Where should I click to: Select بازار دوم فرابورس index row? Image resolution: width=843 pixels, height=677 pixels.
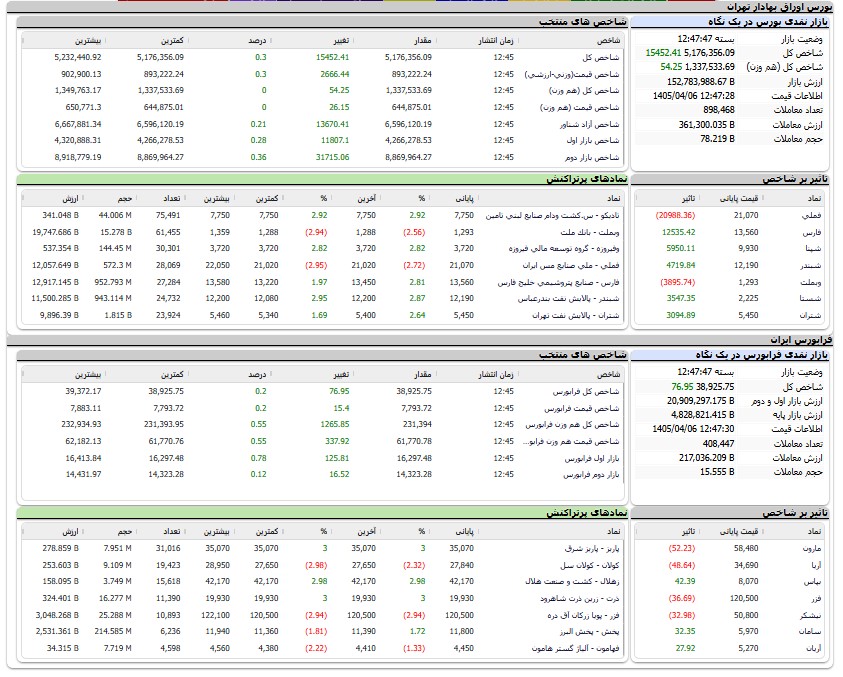pos(323,475)
